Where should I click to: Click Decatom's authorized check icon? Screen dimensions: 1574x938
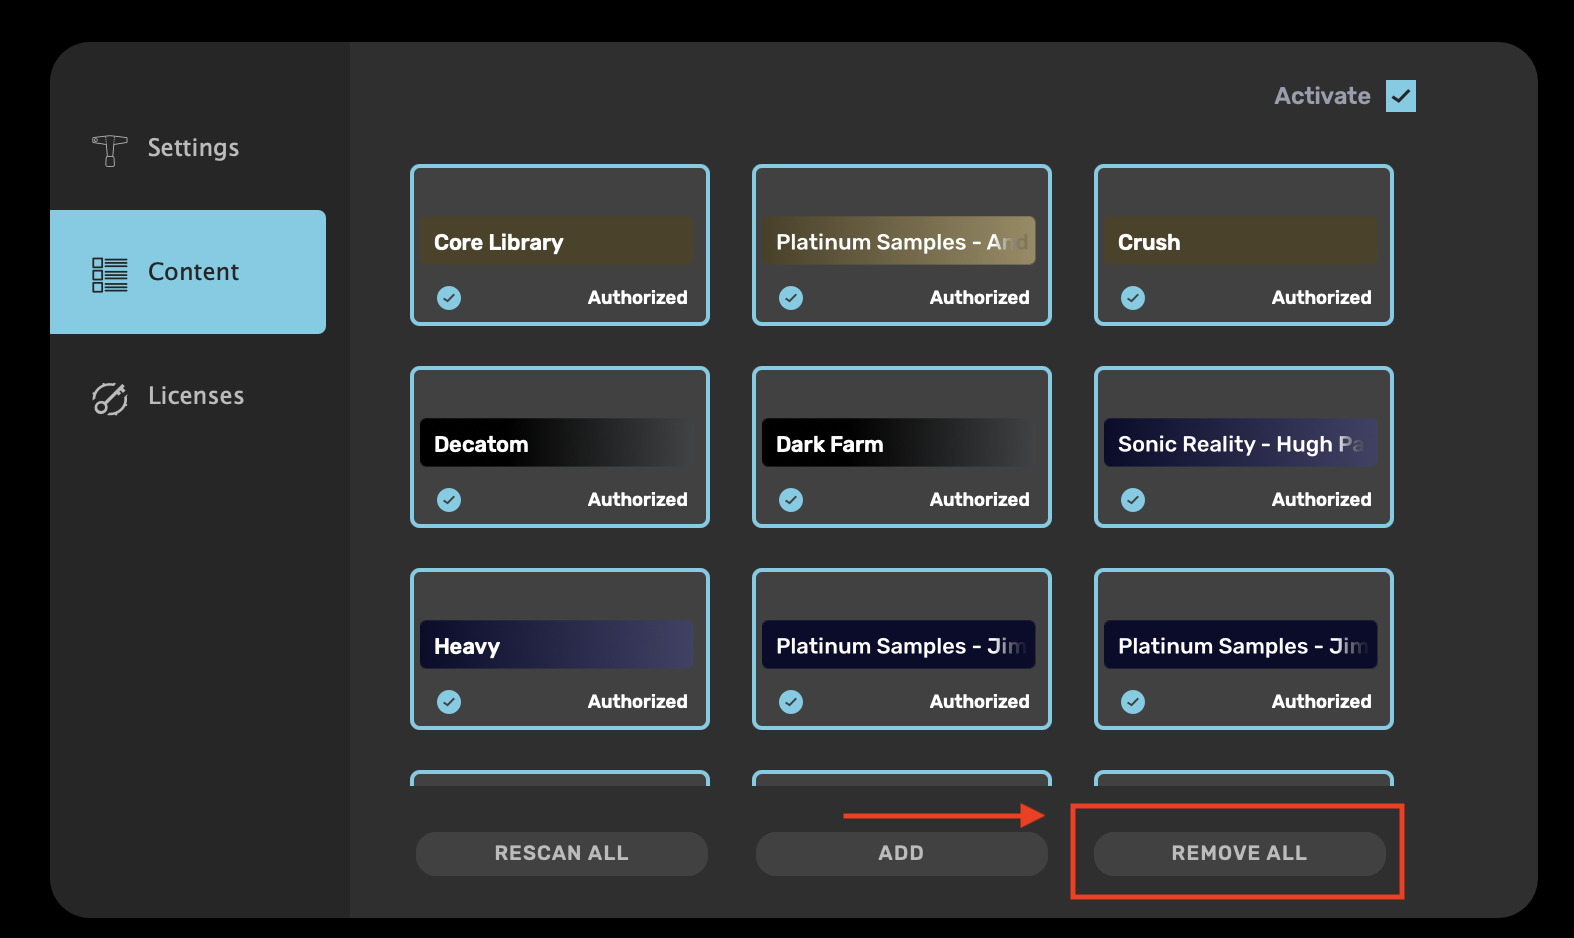click(x=449, y=500)
